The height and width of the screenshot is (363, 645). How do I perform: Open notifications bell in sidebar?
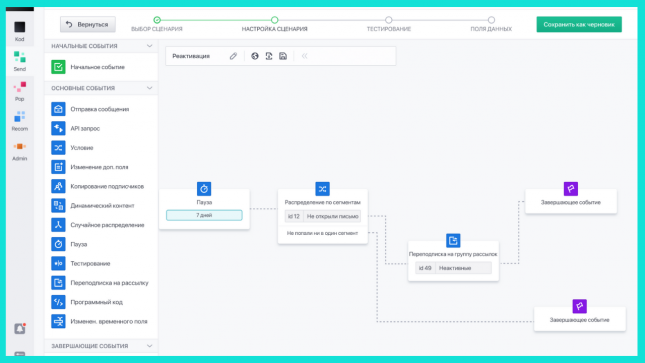point(20,328)
